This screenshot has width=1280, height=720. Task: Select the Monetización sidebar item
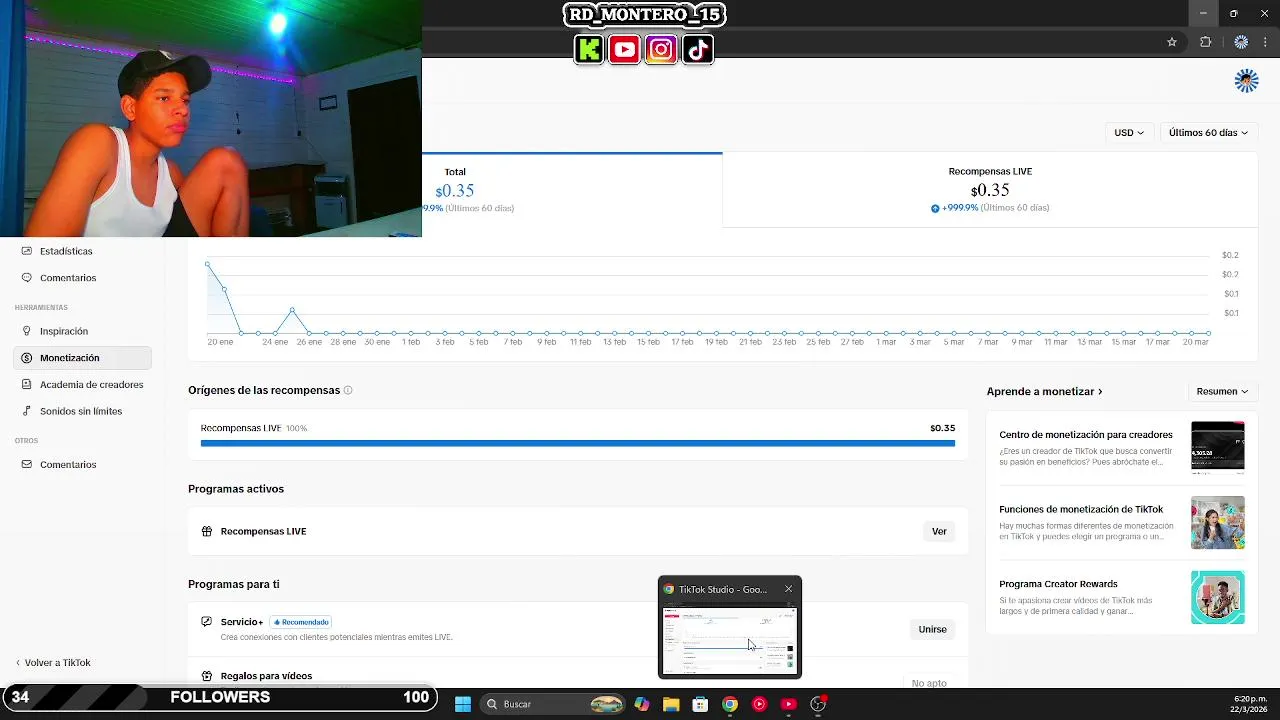click(82, 358)
